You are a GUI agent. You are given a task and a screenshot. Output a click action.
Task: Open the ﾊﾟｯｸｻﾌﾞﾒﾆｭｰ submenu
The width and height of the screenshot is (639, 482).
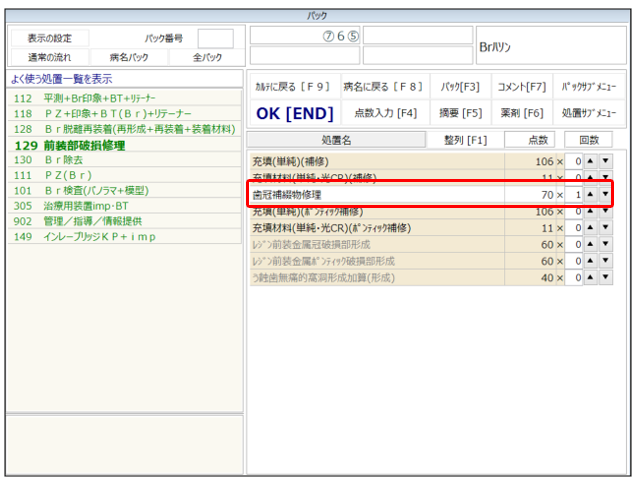(x=589, y=86)
